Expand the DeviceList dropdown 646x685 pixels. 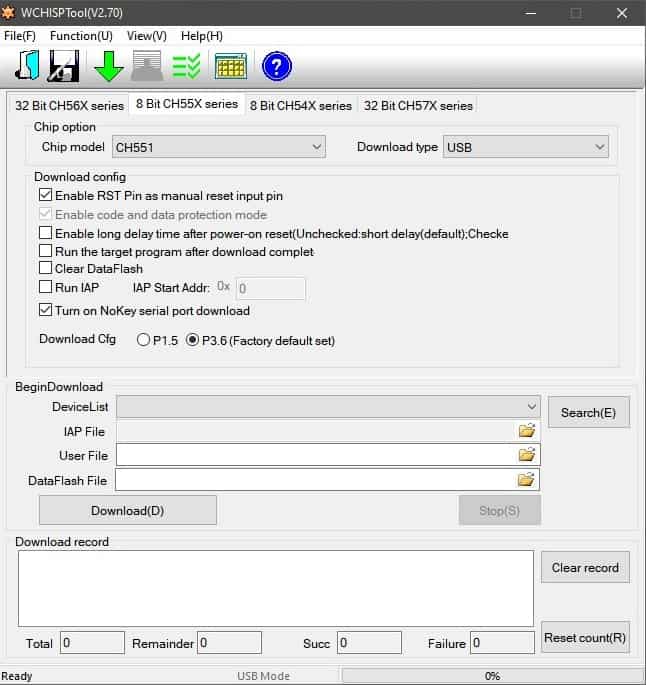coord(328,407)
